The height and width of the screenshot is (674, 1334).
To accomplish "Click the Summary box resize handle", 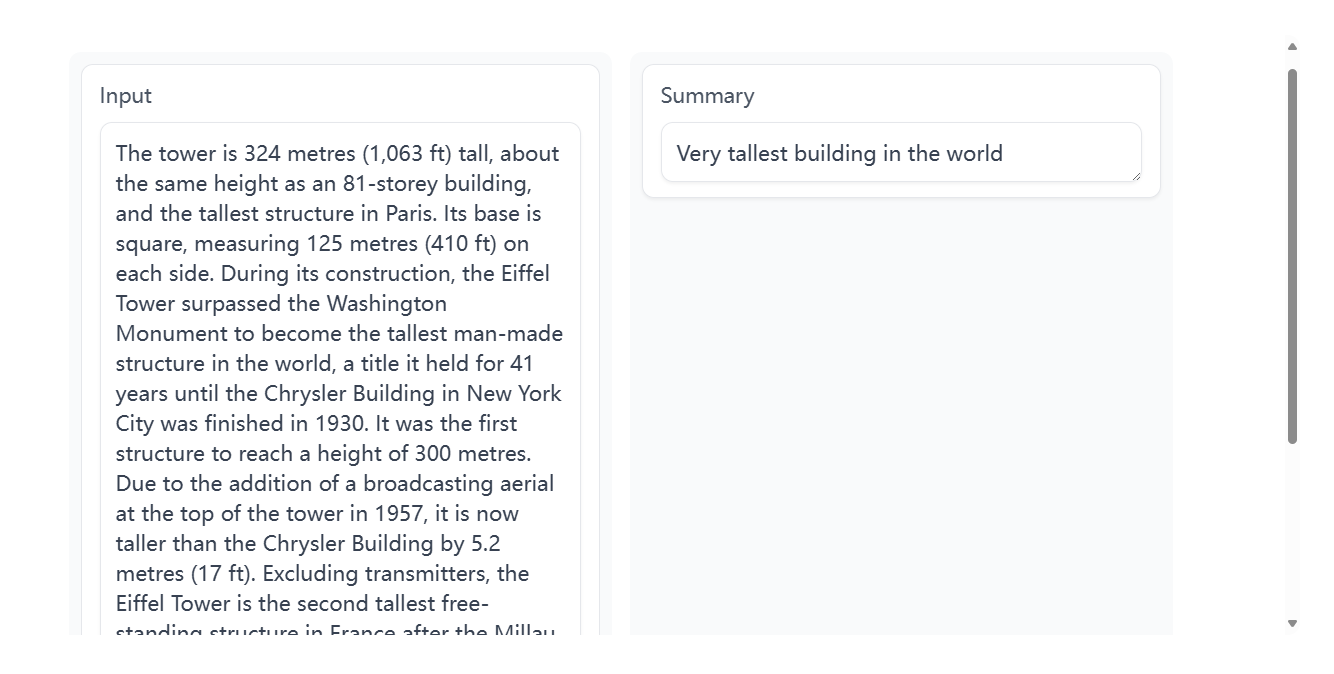I will click(x=1135, y=176).
